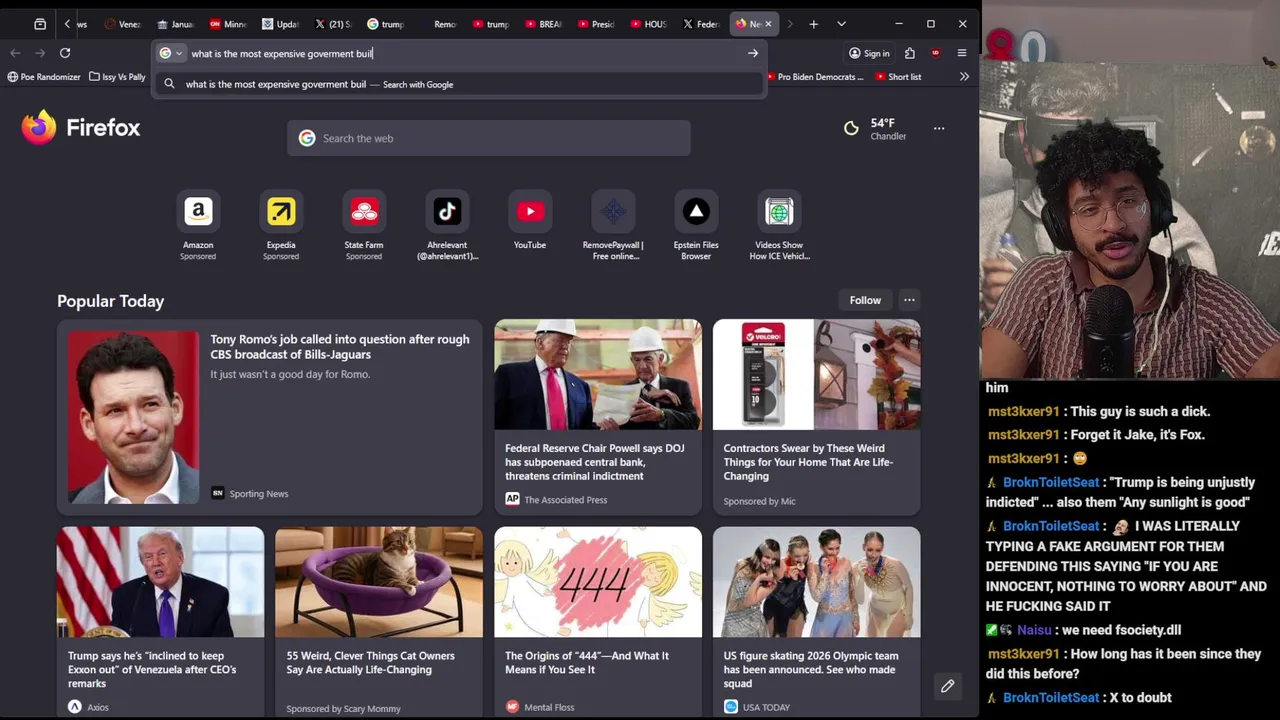The image size is (1280, 720).
Task: Open the Expedia sponsored shortcut
Action: (x=281, y=227)
